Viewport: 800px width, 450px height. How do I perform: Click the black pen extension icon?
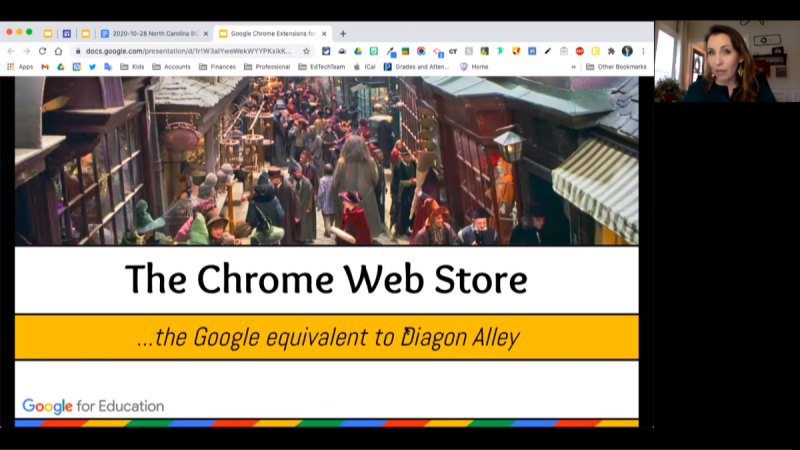point(548,51)
